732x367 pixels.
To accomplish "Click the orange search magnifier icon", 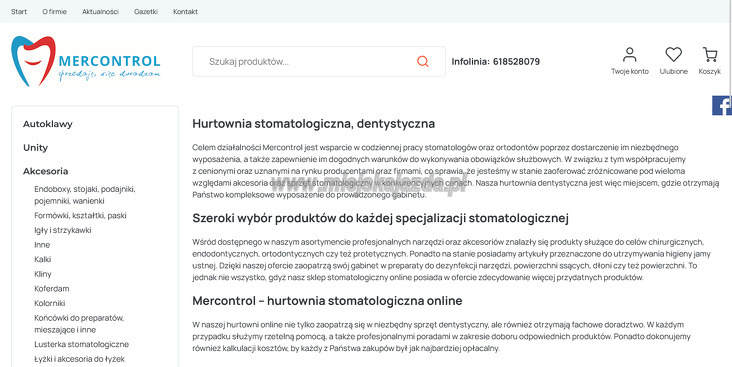I will click(x=422, y=61).
